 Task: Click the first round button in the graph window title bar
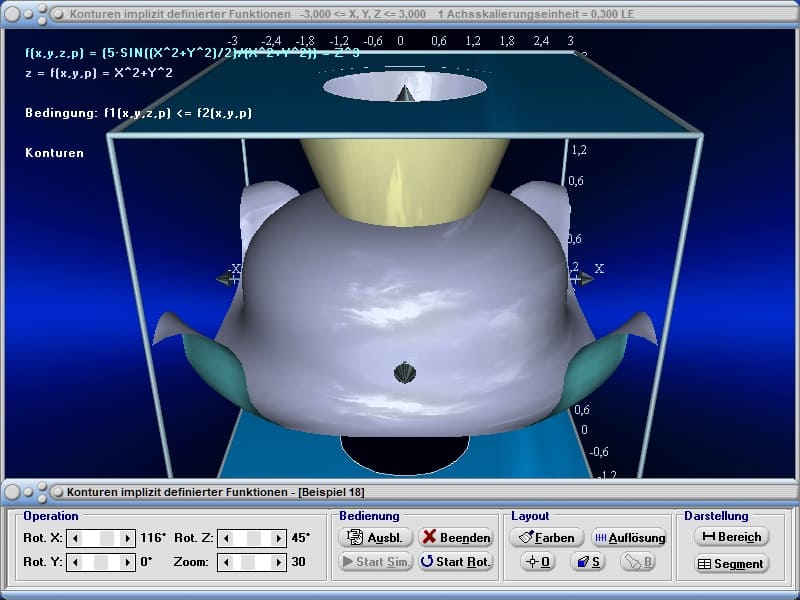[x=12, y=14]
